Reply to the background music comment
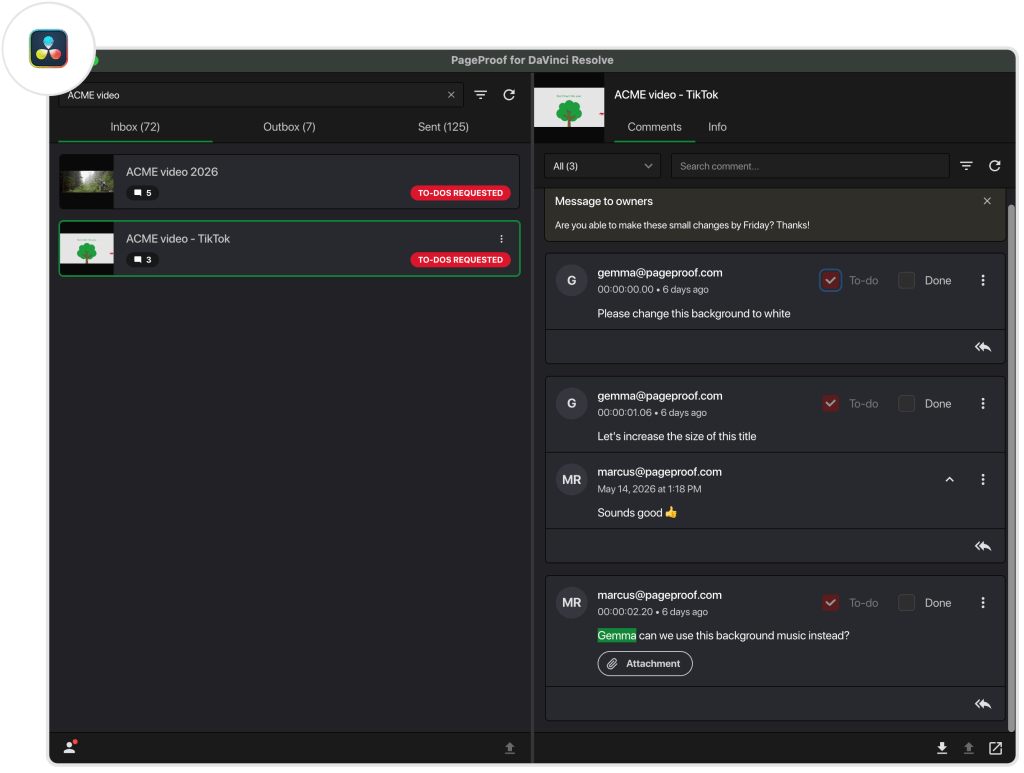 click(983, 704)
